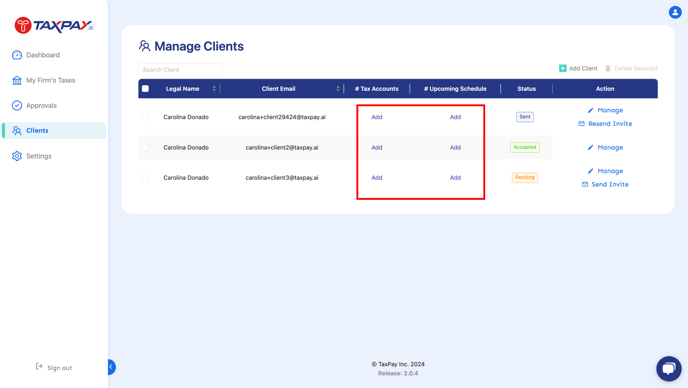Add upcoming schedule for client29424

coord(455,117)
